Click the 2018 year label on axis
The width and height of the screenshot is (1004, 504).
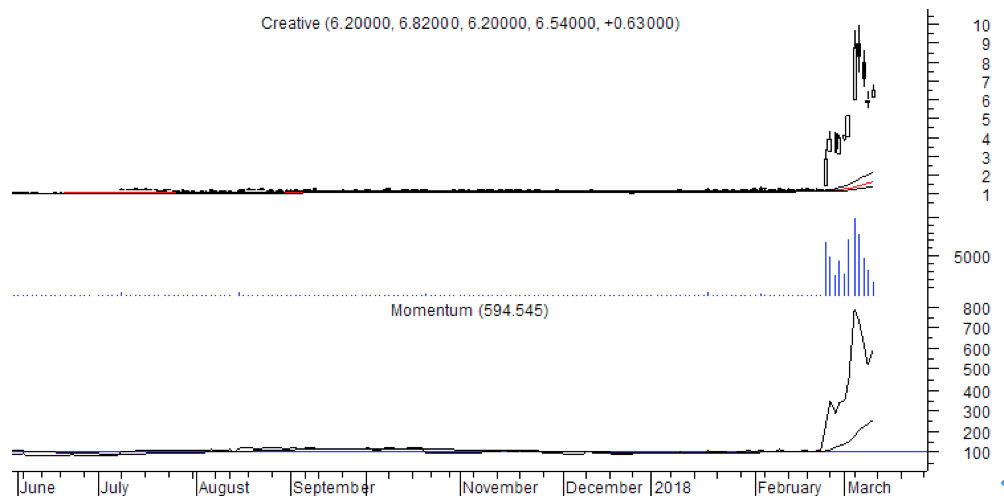point(673,488)
